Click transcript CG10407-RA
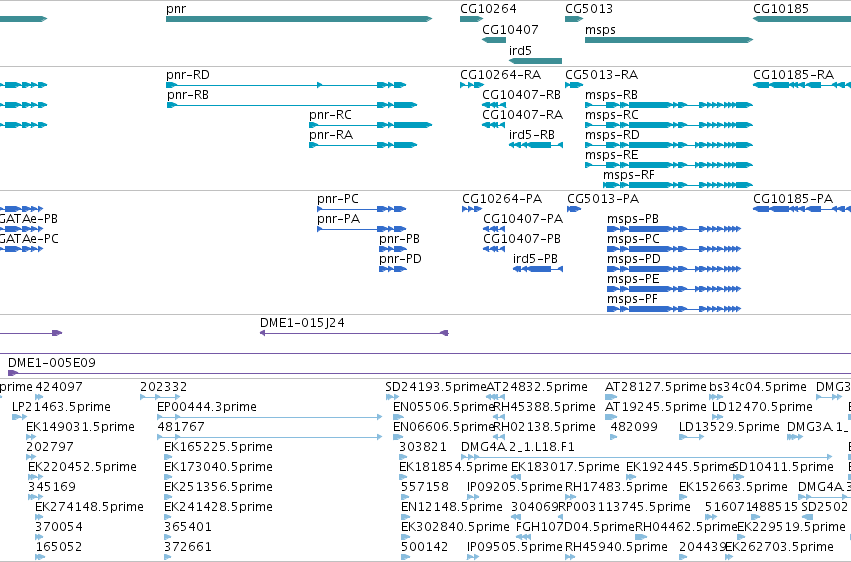Image resolution: width=851 pixels, height=562 pixels. (x=494, y=125)
